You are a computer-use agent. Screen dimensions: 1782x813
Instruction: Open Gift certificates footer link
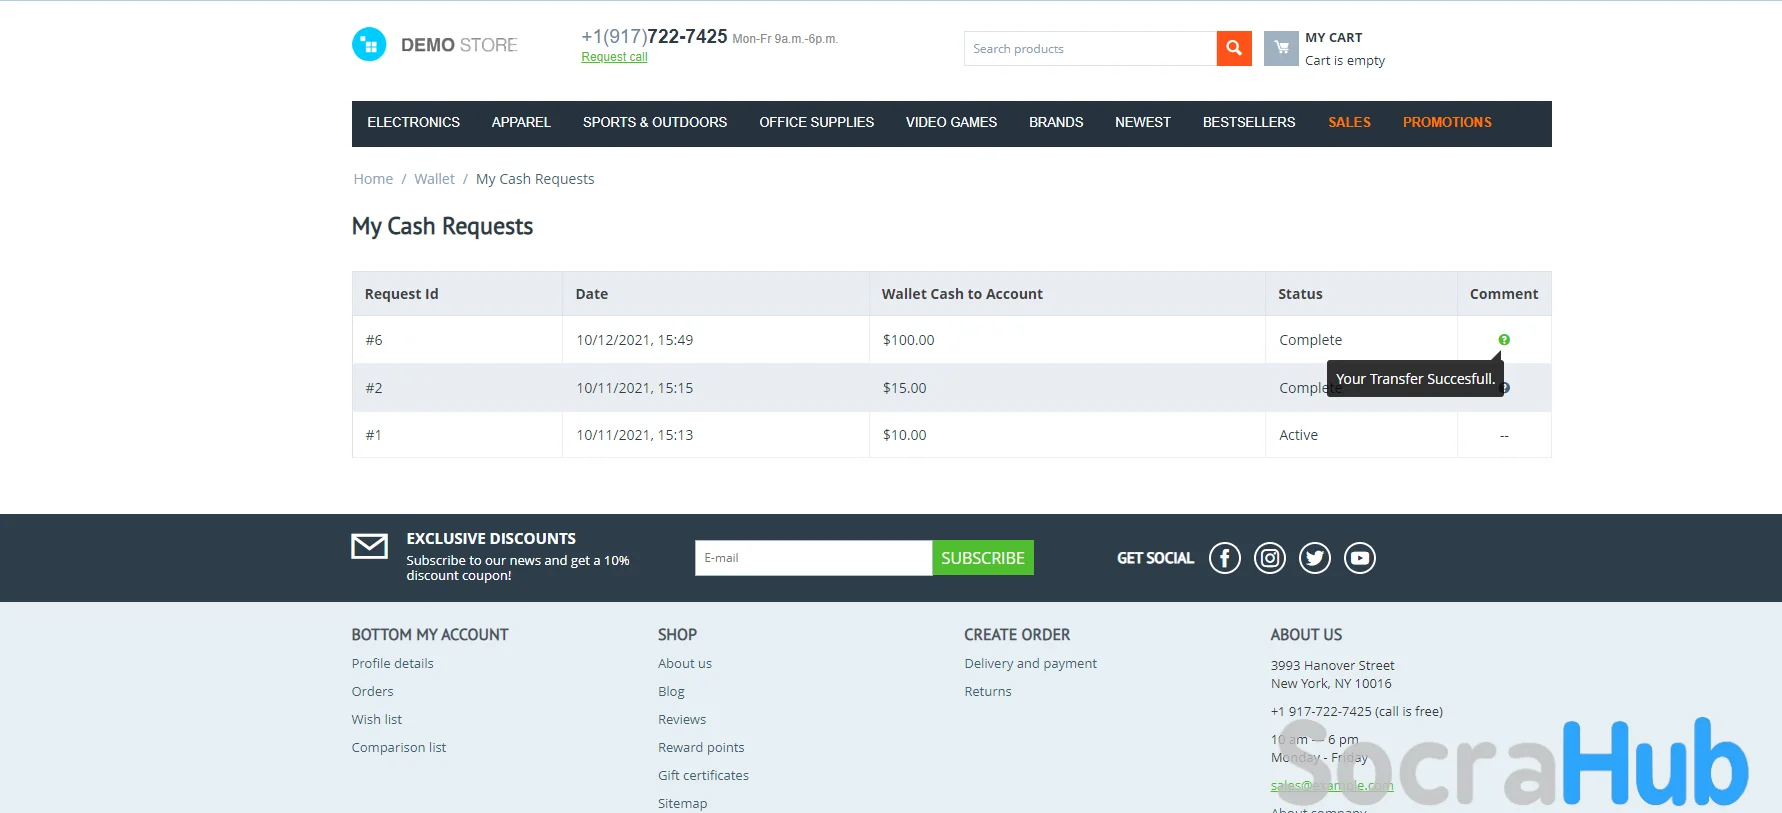tap(703, 775)
